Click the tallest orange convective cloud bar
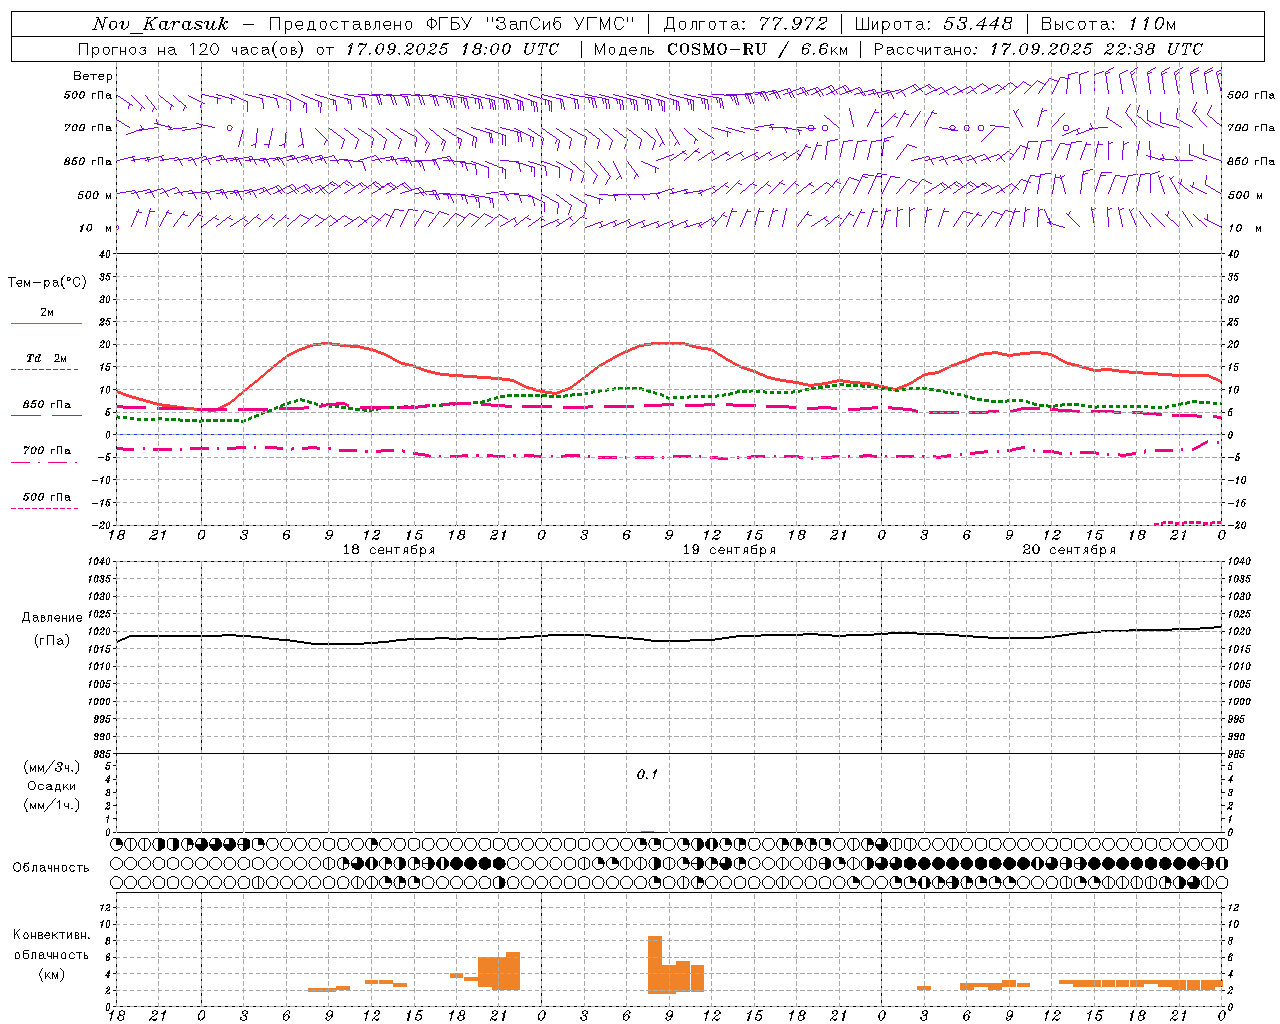Image resolution: width=1280 pixels, height=1024 pixels. click(x=655, y=964)
